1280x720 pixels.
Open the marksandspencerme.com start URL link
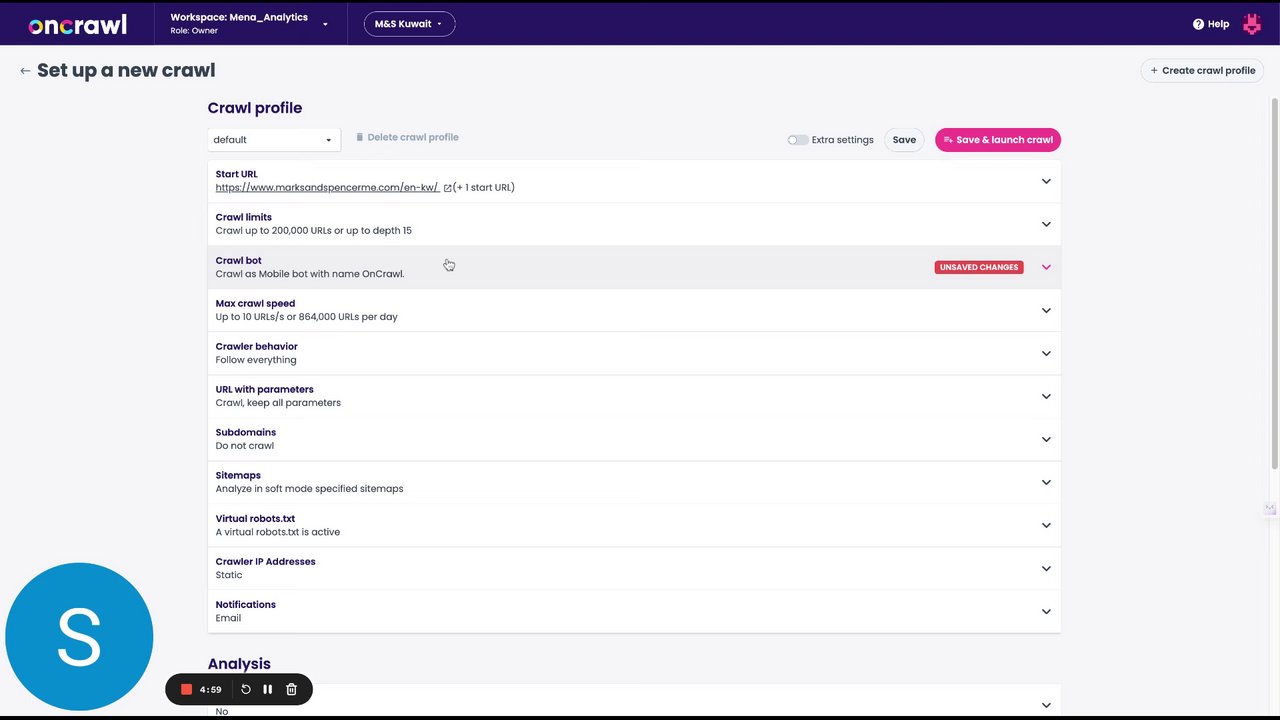tap(327, 187)
